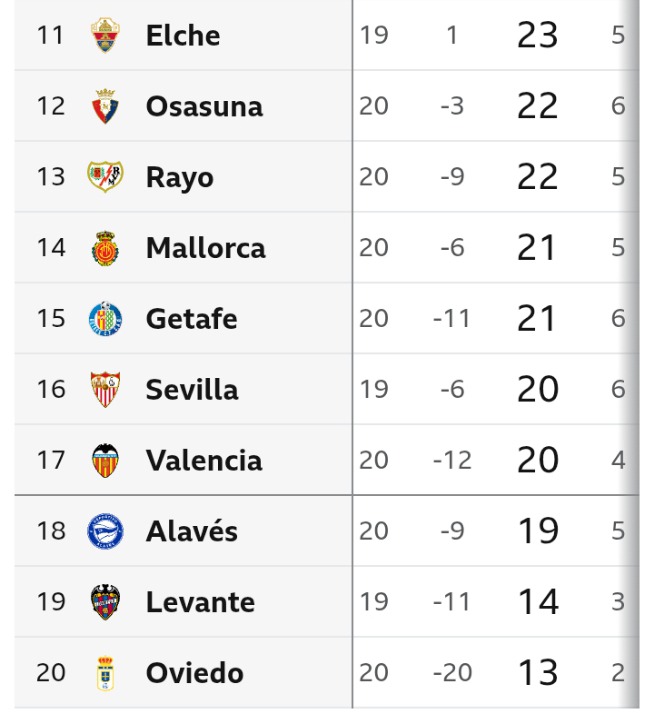Click Oviedo's -20 goal difference
Image resolution: width=654 pixels, height=713 pixels.
point(452,673)
